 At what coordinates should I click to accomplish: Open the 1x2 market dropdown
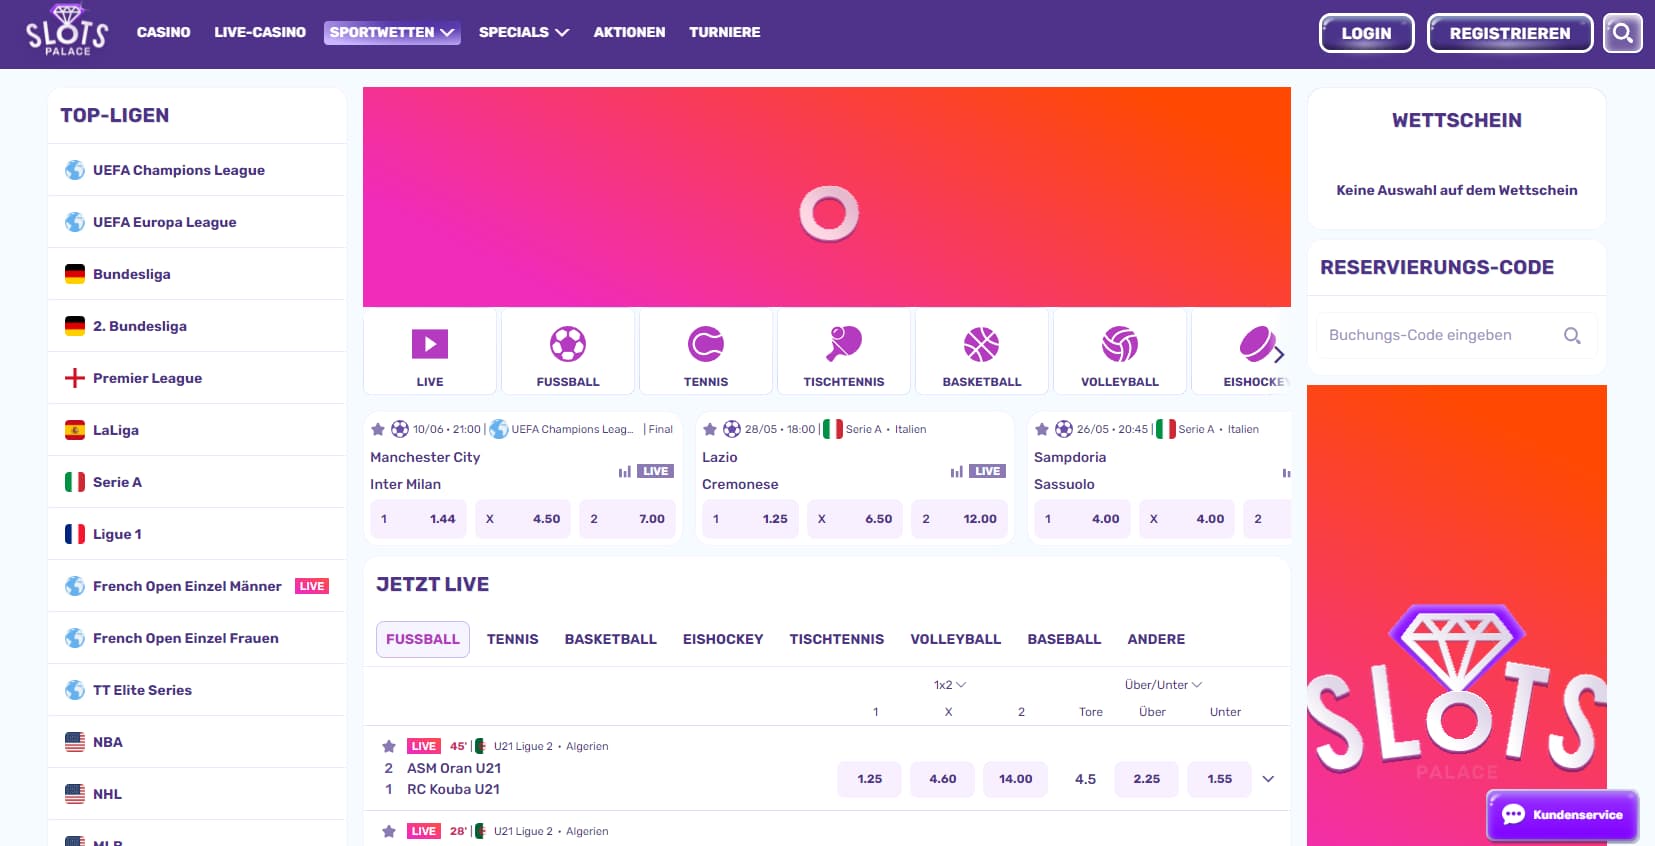pyautogui.click(x=949, y=685)
